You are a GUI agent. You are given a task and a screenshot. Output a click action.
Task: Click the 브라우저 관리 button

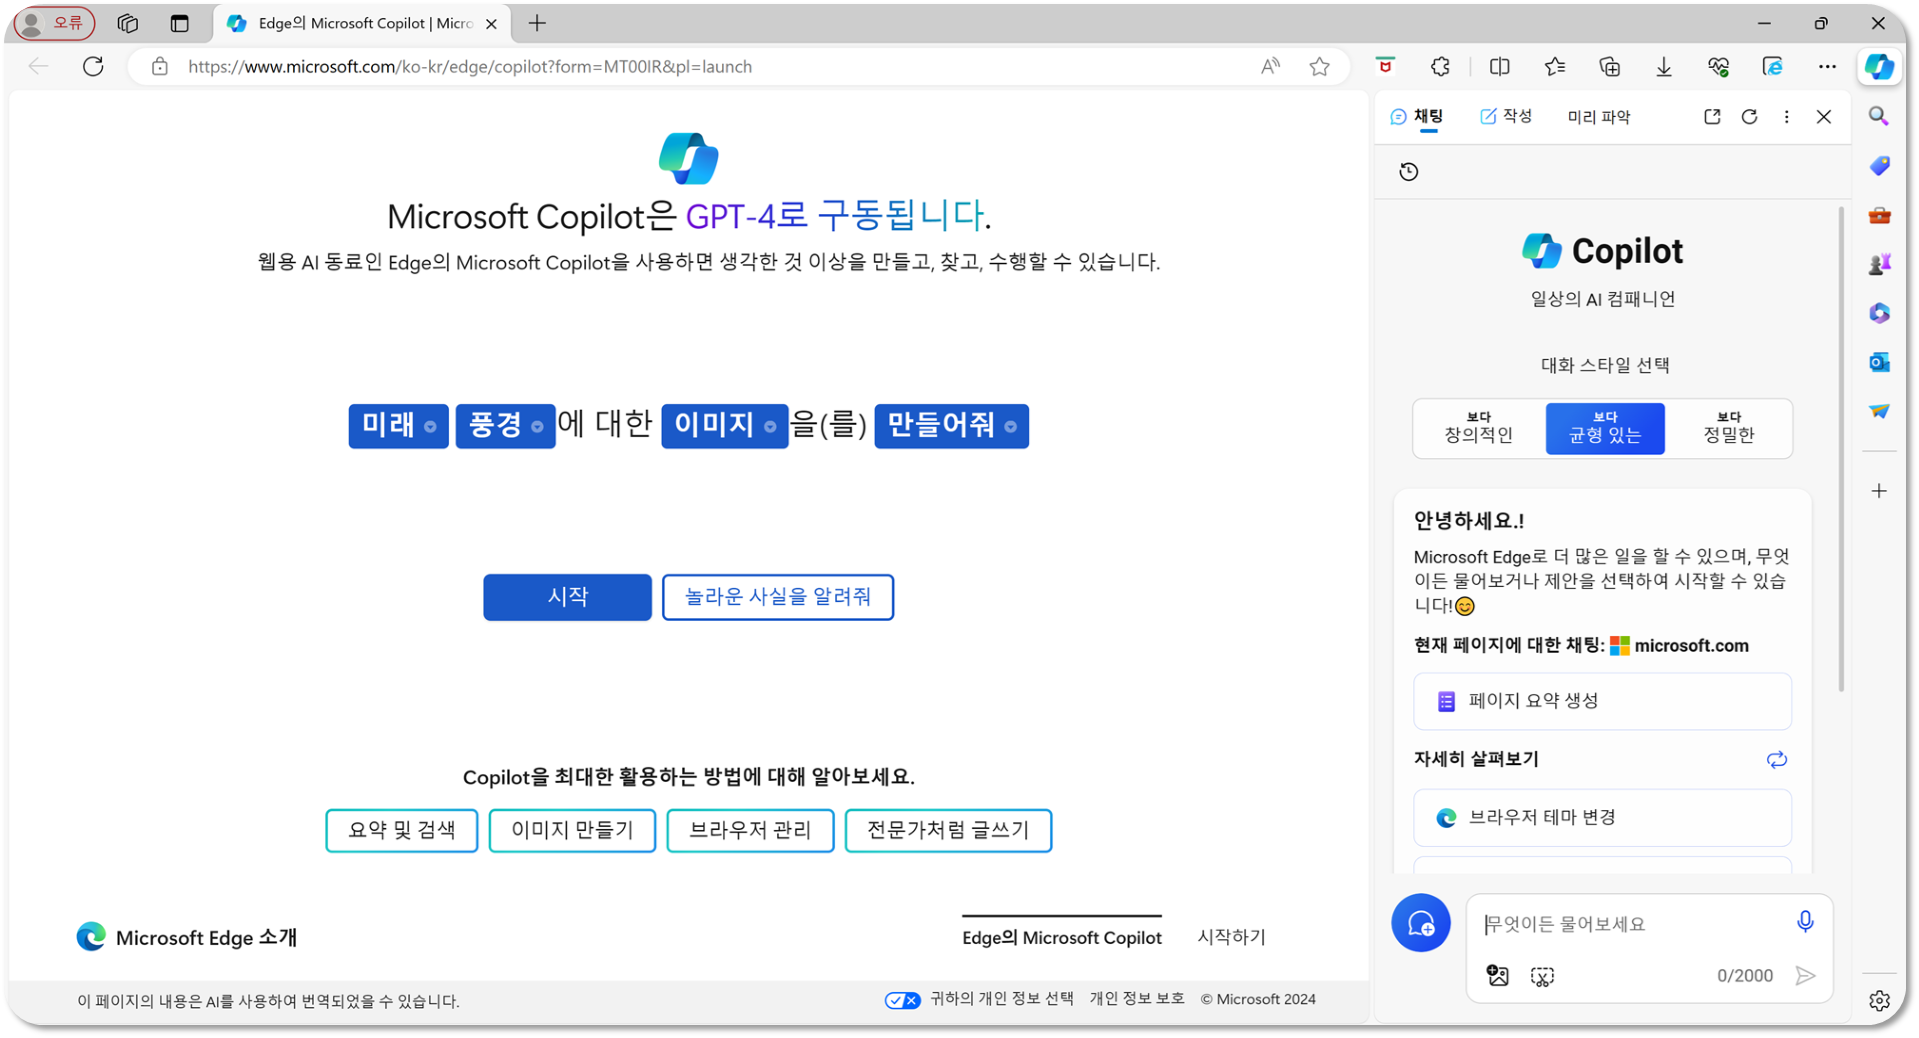(750, 830)
